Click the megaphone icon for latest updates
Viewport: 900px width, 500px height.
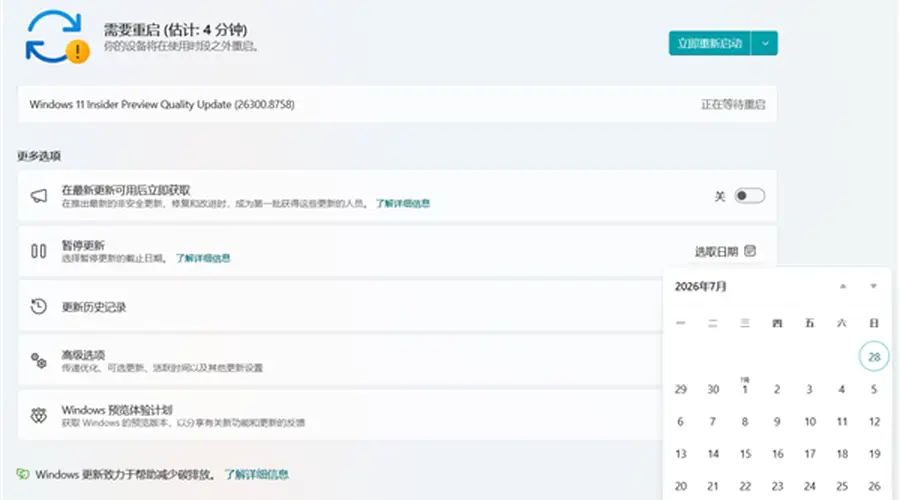coord(38,196)
